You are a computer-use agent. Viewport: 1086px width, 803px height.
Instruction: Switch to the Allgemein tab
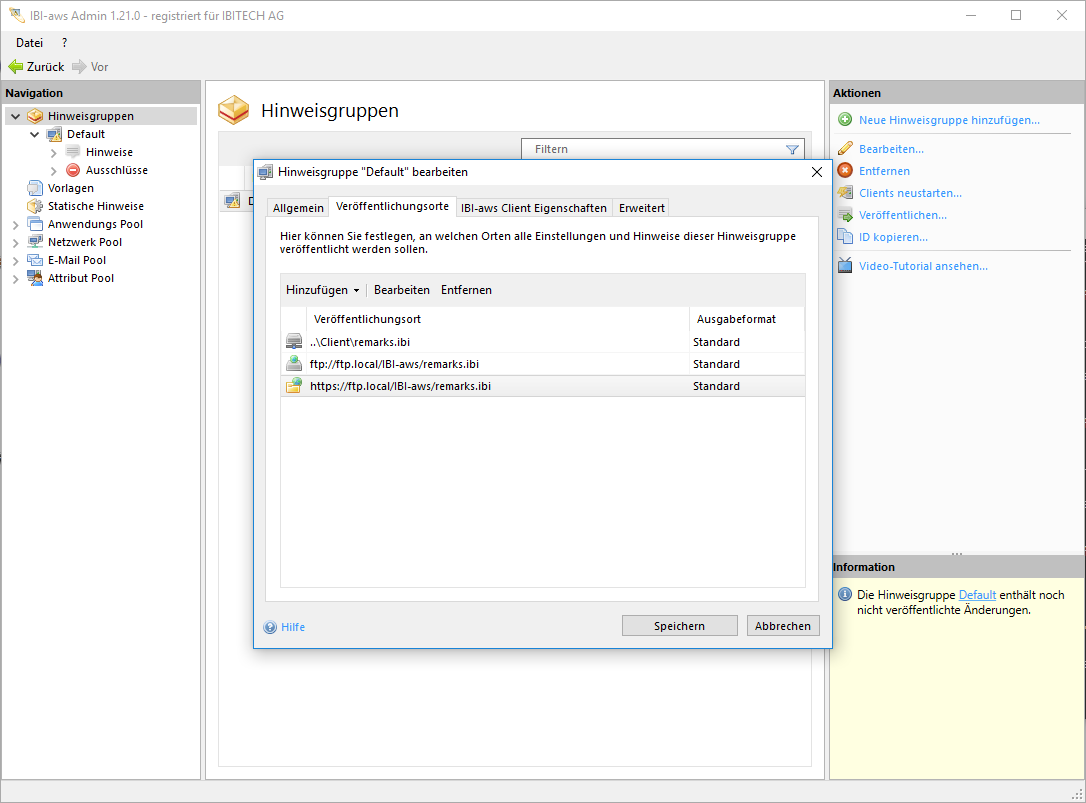point(298,208)
